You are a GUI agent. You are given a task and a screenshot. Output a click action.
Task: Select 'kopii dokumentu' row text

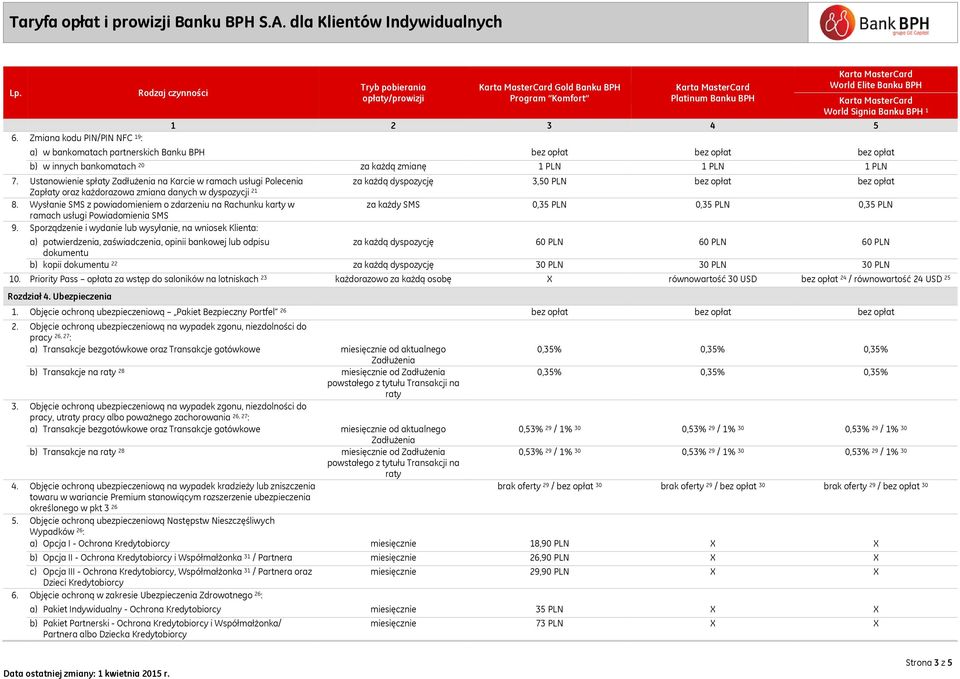tap(80, 265)
